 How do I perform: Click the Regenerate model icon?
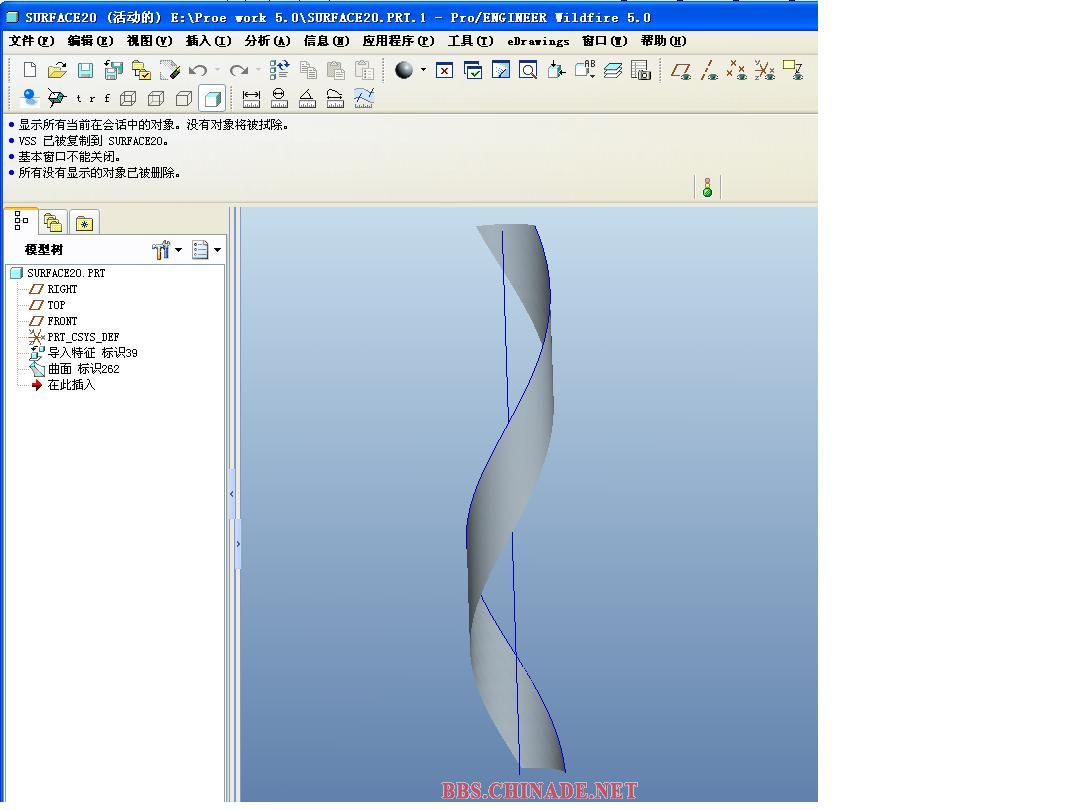279,70
